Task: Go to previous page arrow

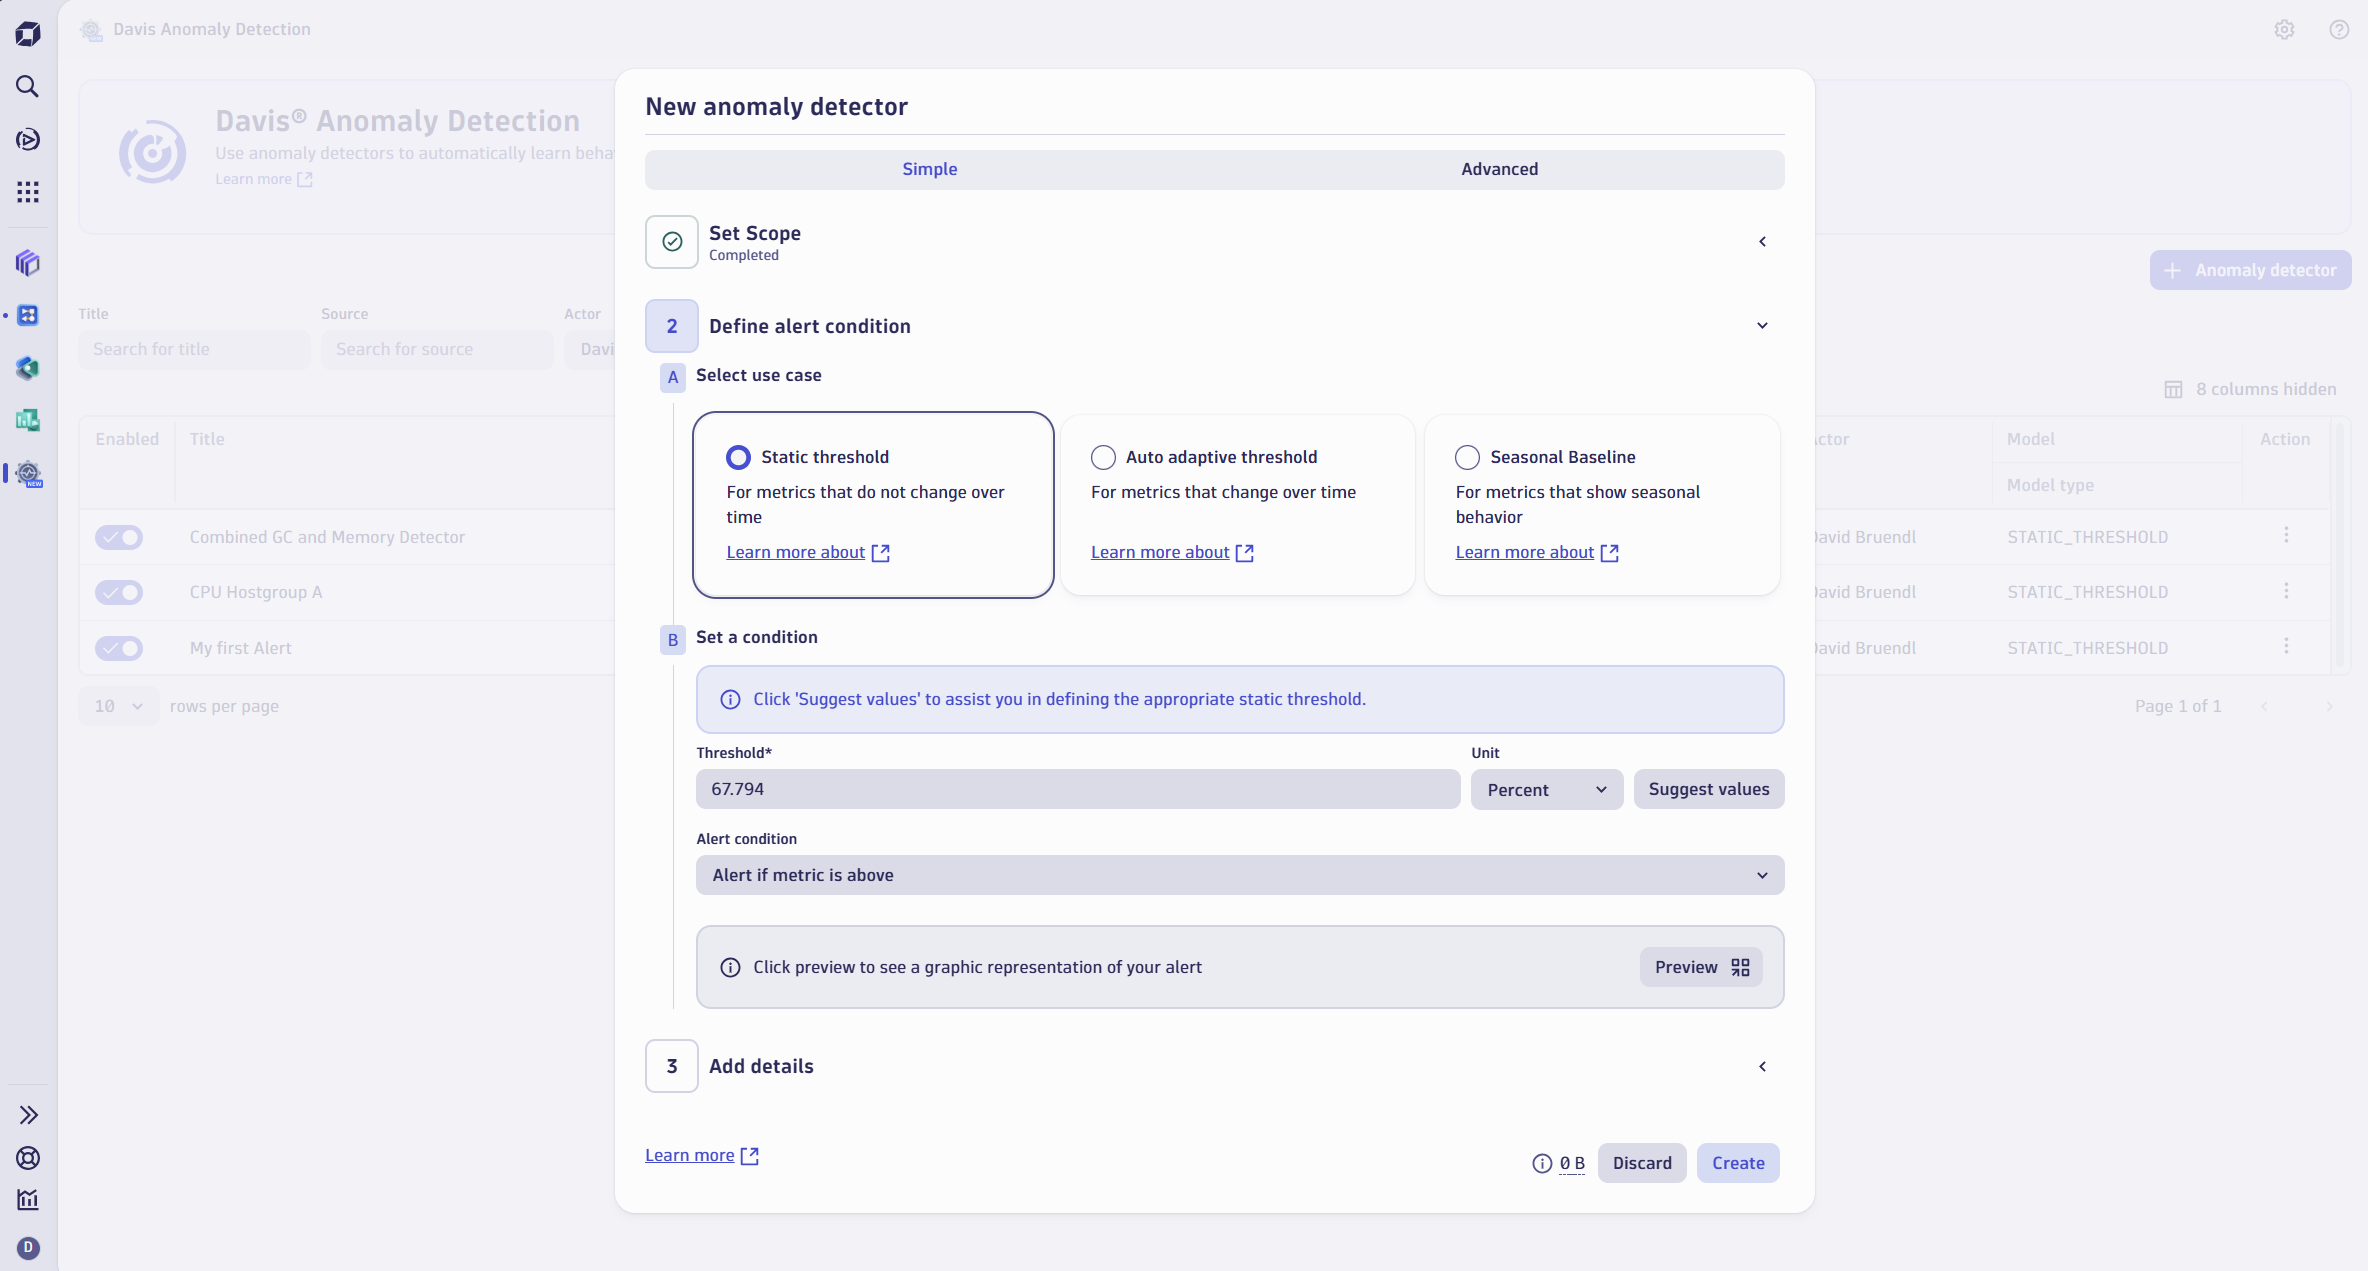Action: tap(2264, 707)
